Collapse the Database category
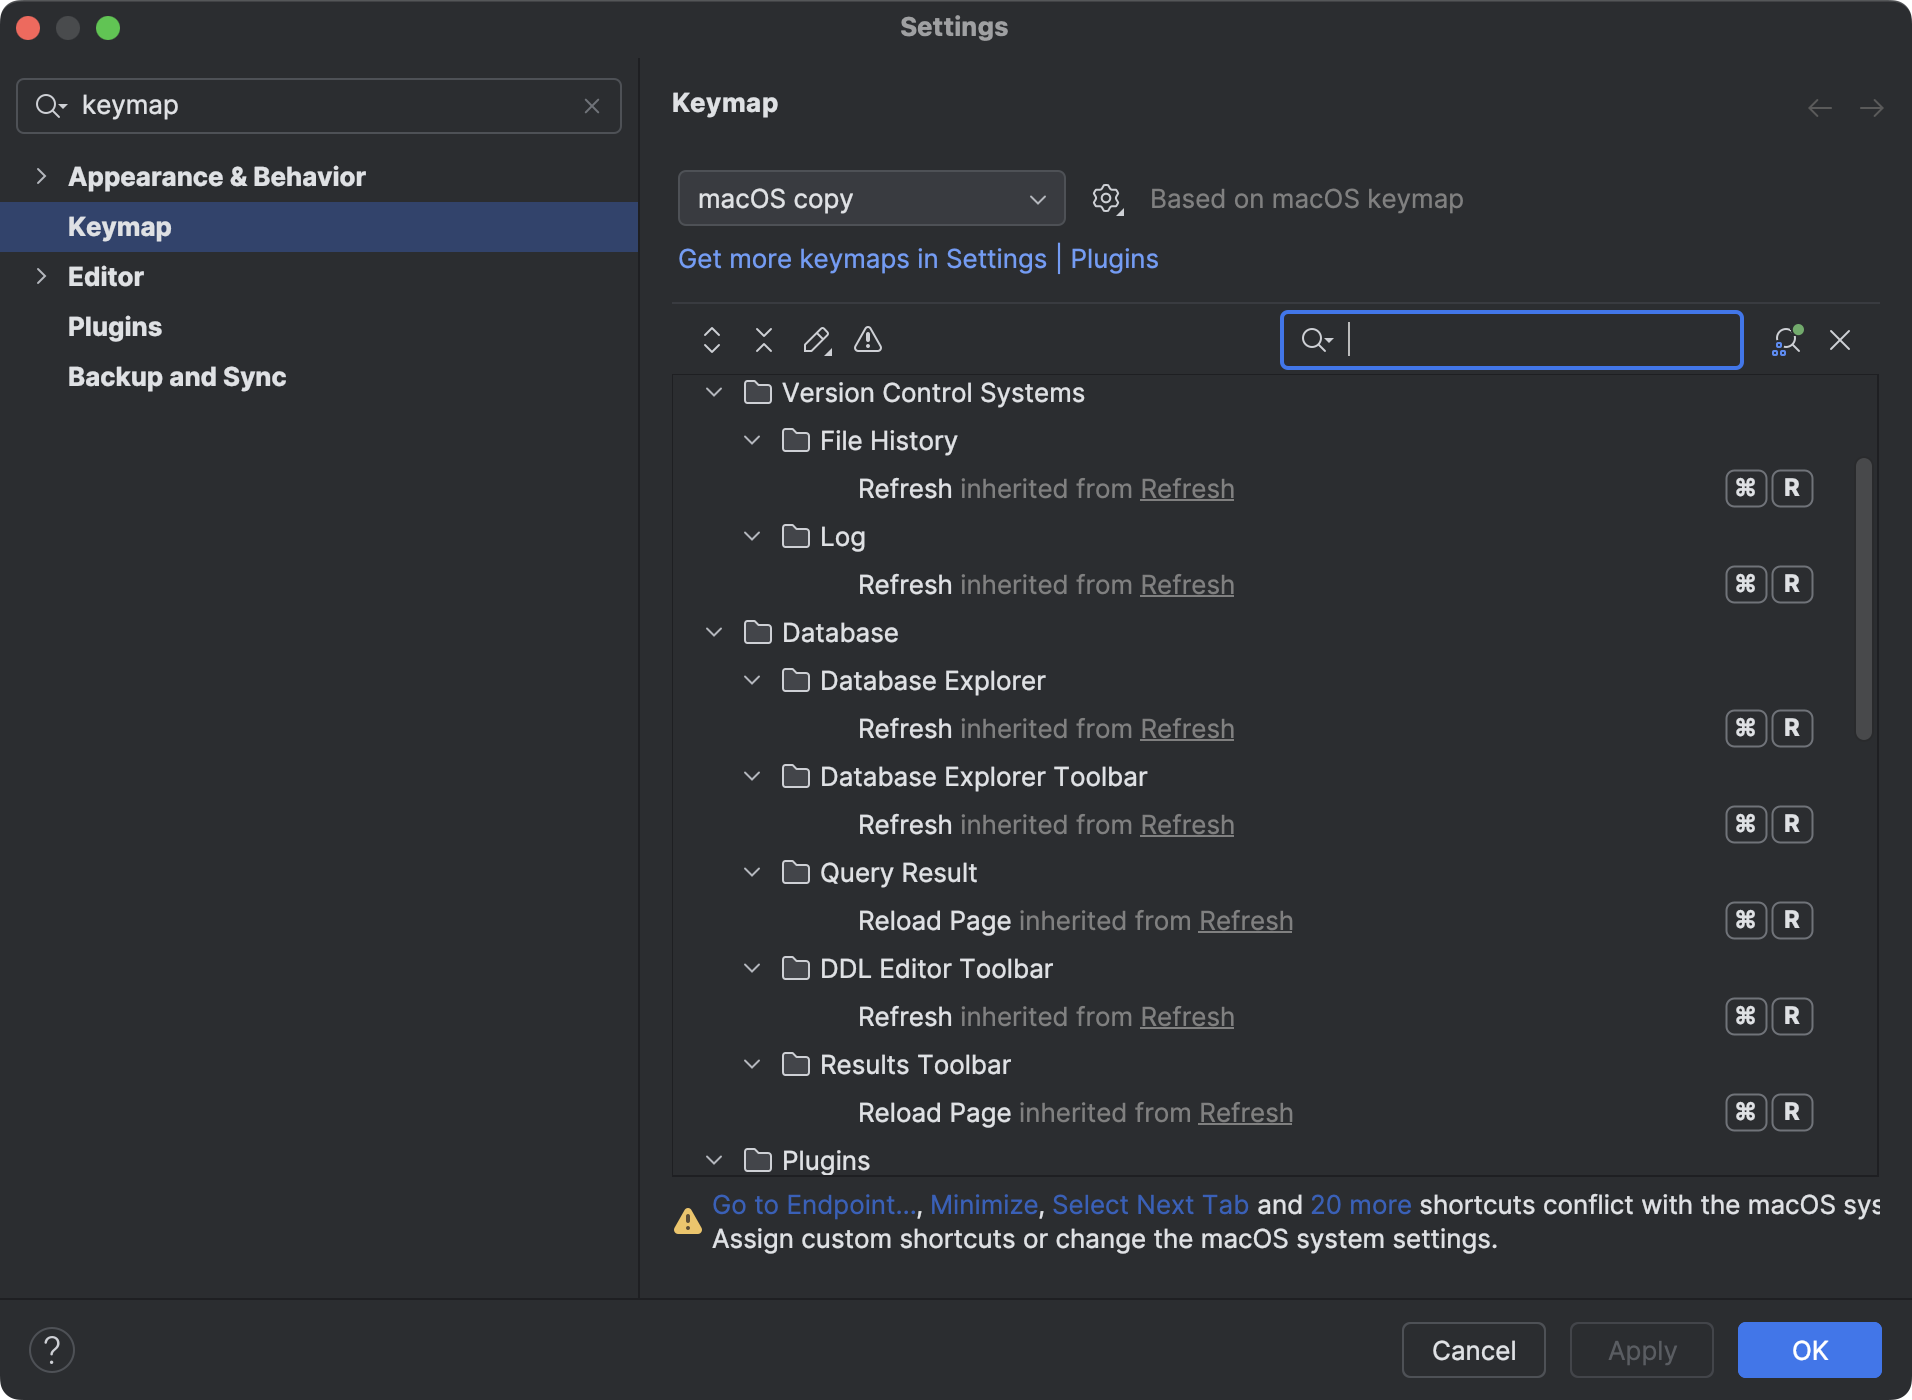 click(x=714, y=632)
